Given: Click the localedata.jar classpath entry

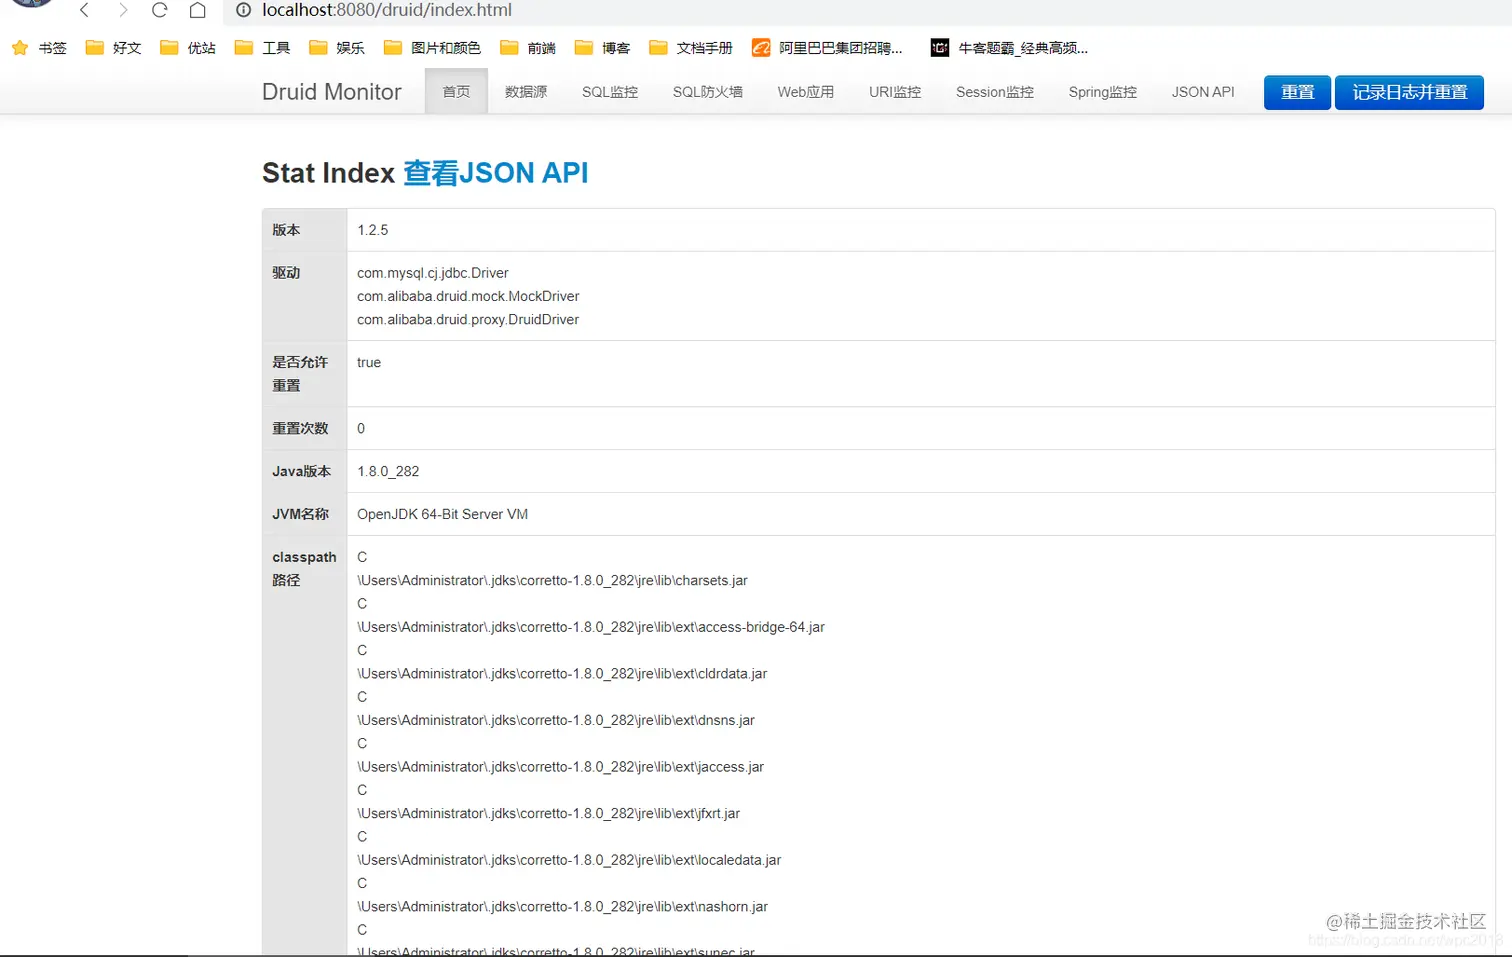Looking at the screenshot, I should point(569,860).
